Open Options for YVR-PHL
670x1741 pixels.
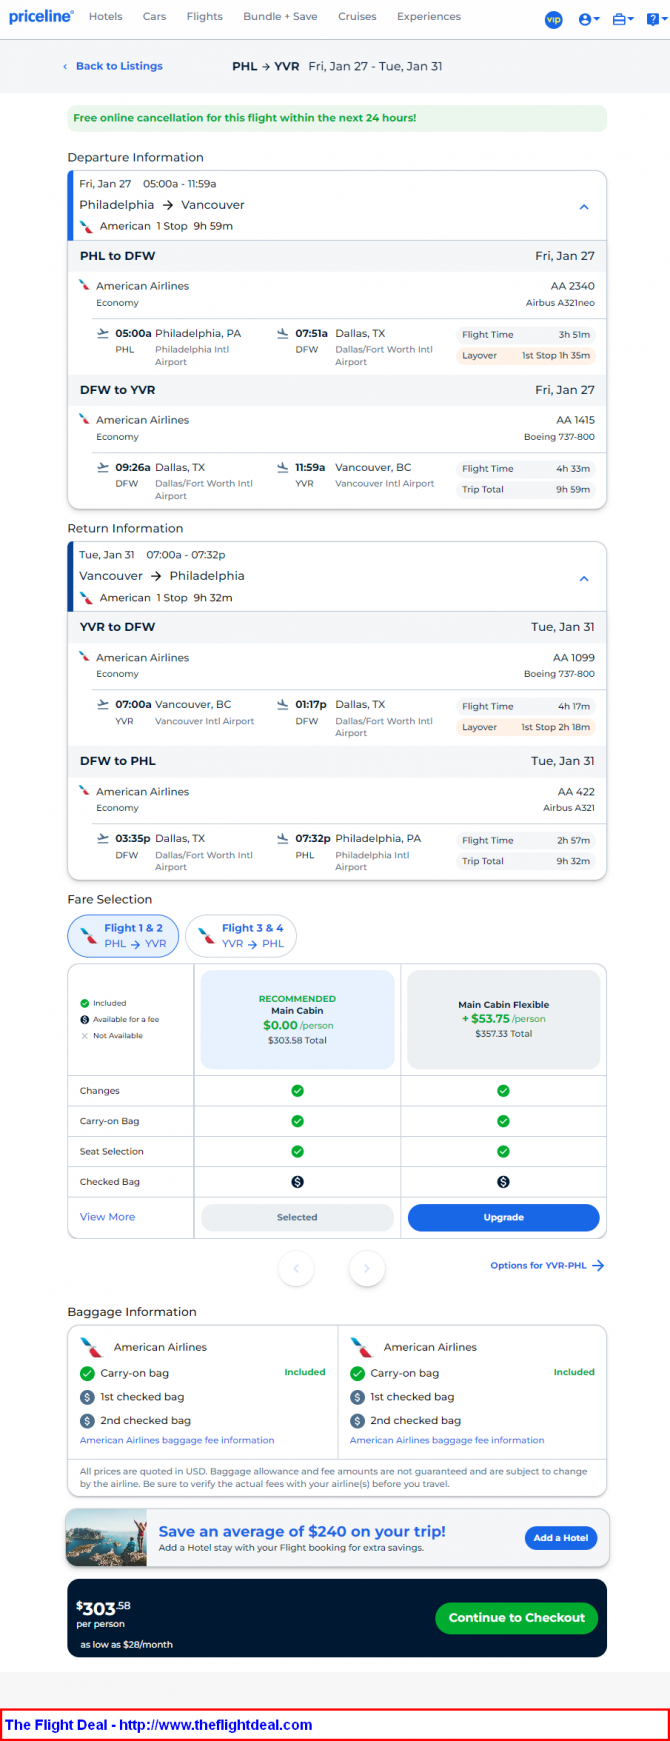click(x=547, y=1265)
